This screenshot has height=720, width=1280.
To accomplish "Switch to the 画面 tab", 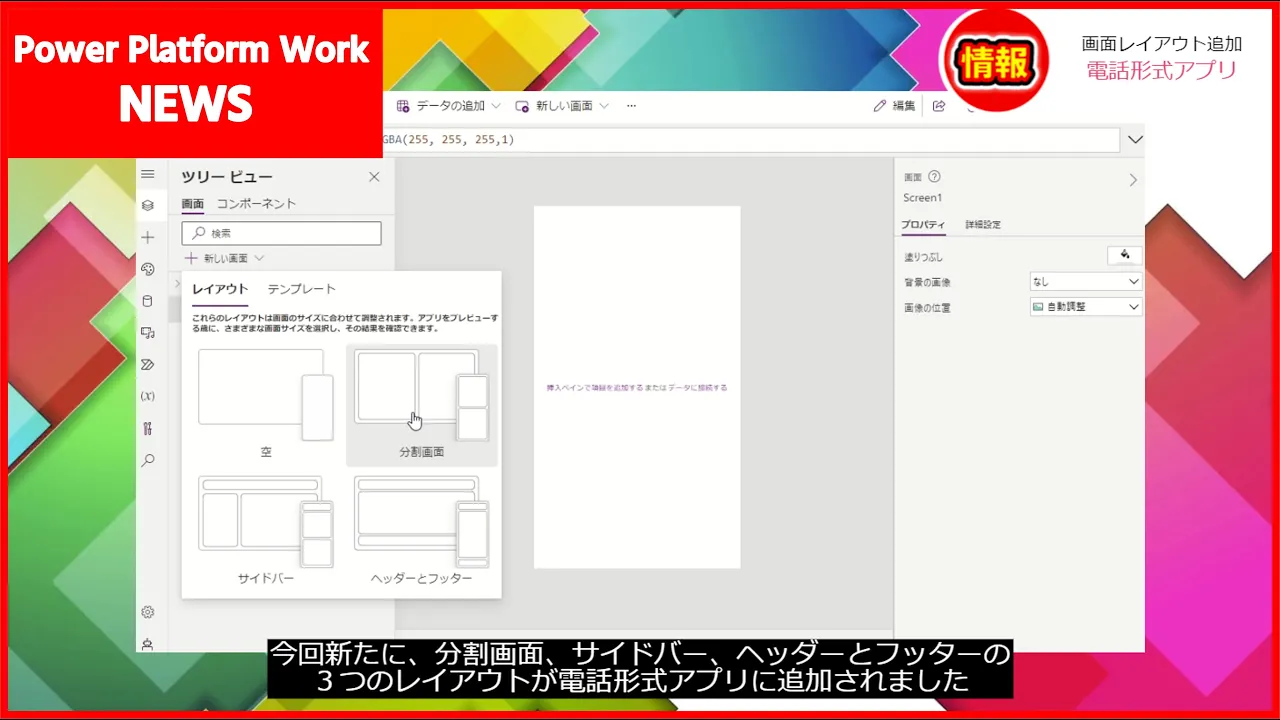I will (x=192, y=204).
